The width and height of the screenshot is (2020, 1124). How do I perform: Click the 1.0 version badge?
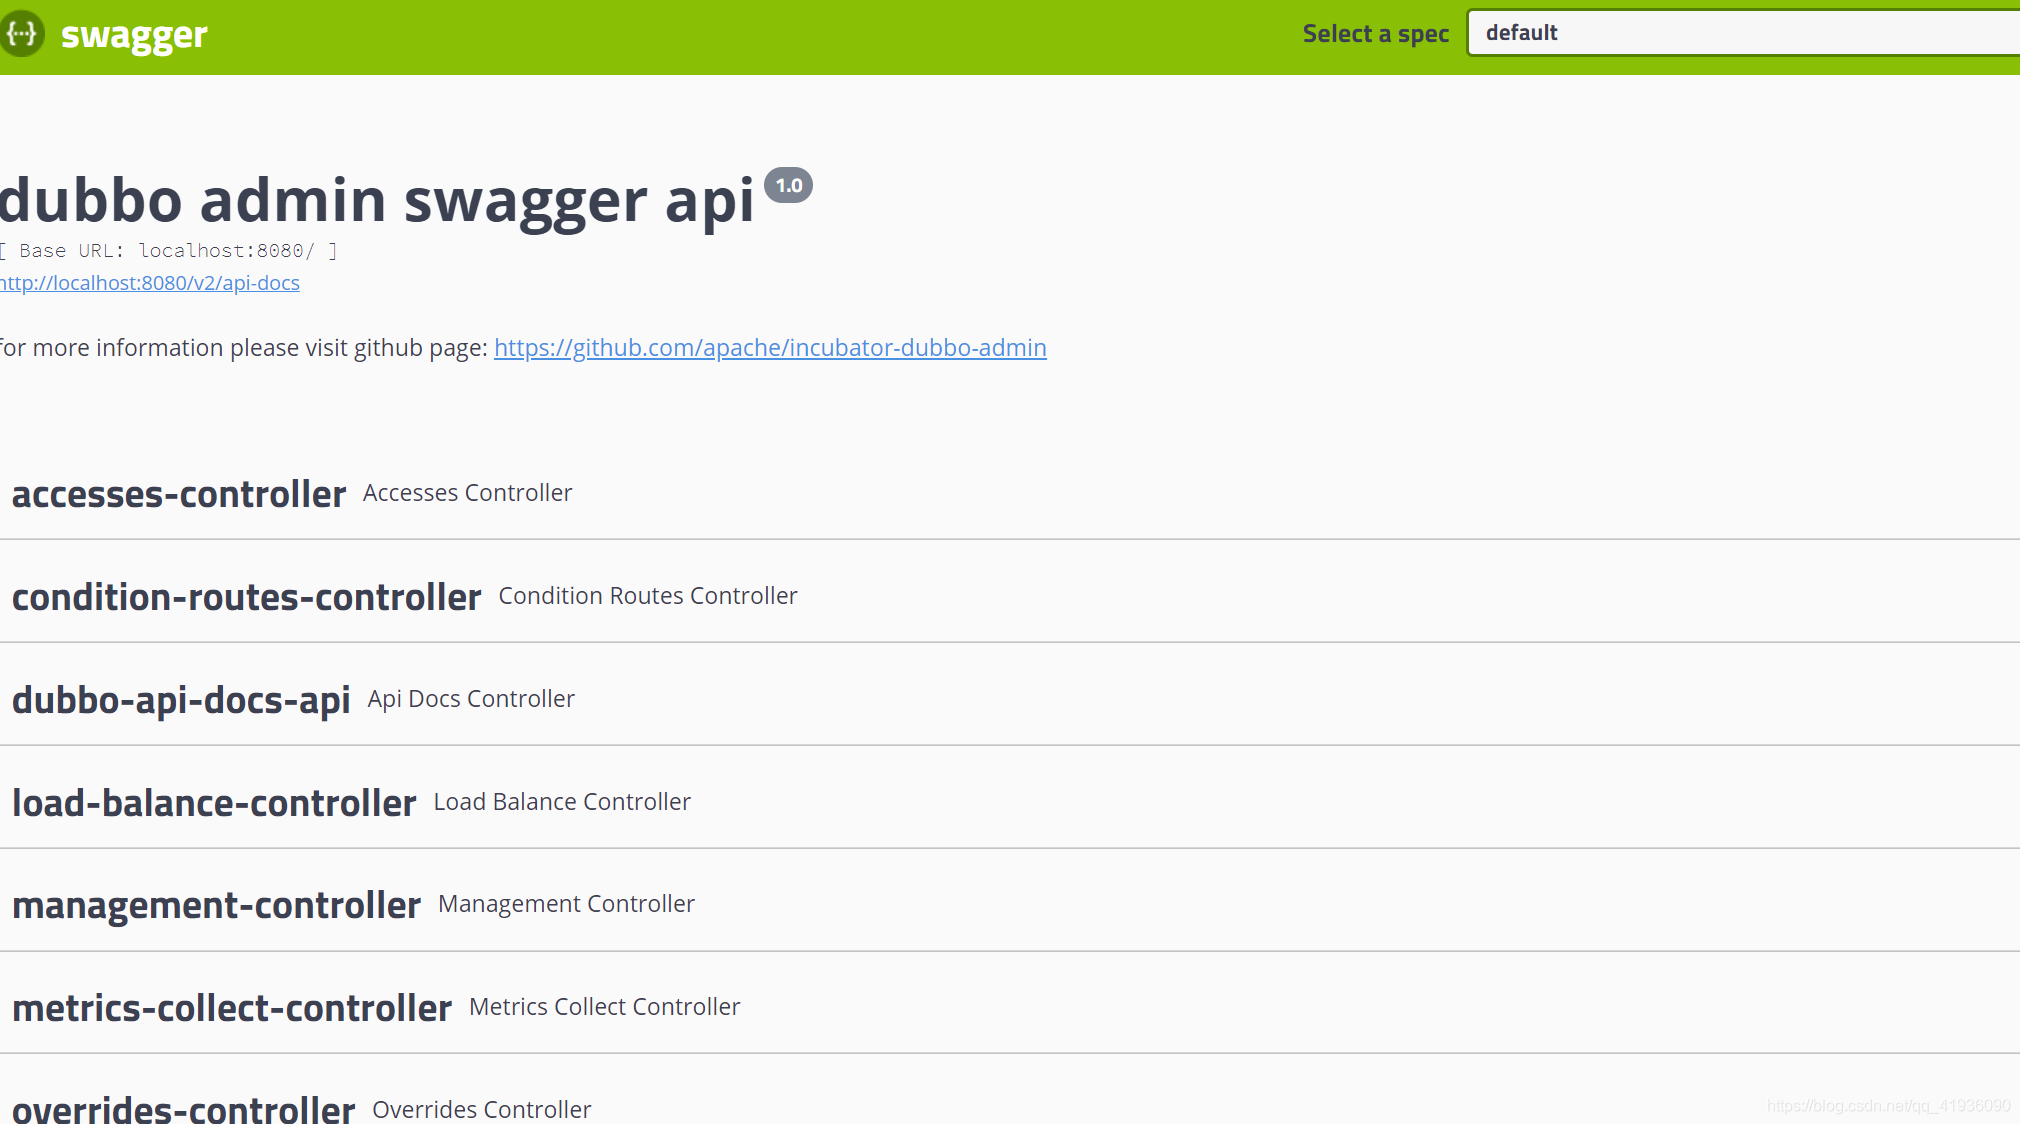pos(788,185)
